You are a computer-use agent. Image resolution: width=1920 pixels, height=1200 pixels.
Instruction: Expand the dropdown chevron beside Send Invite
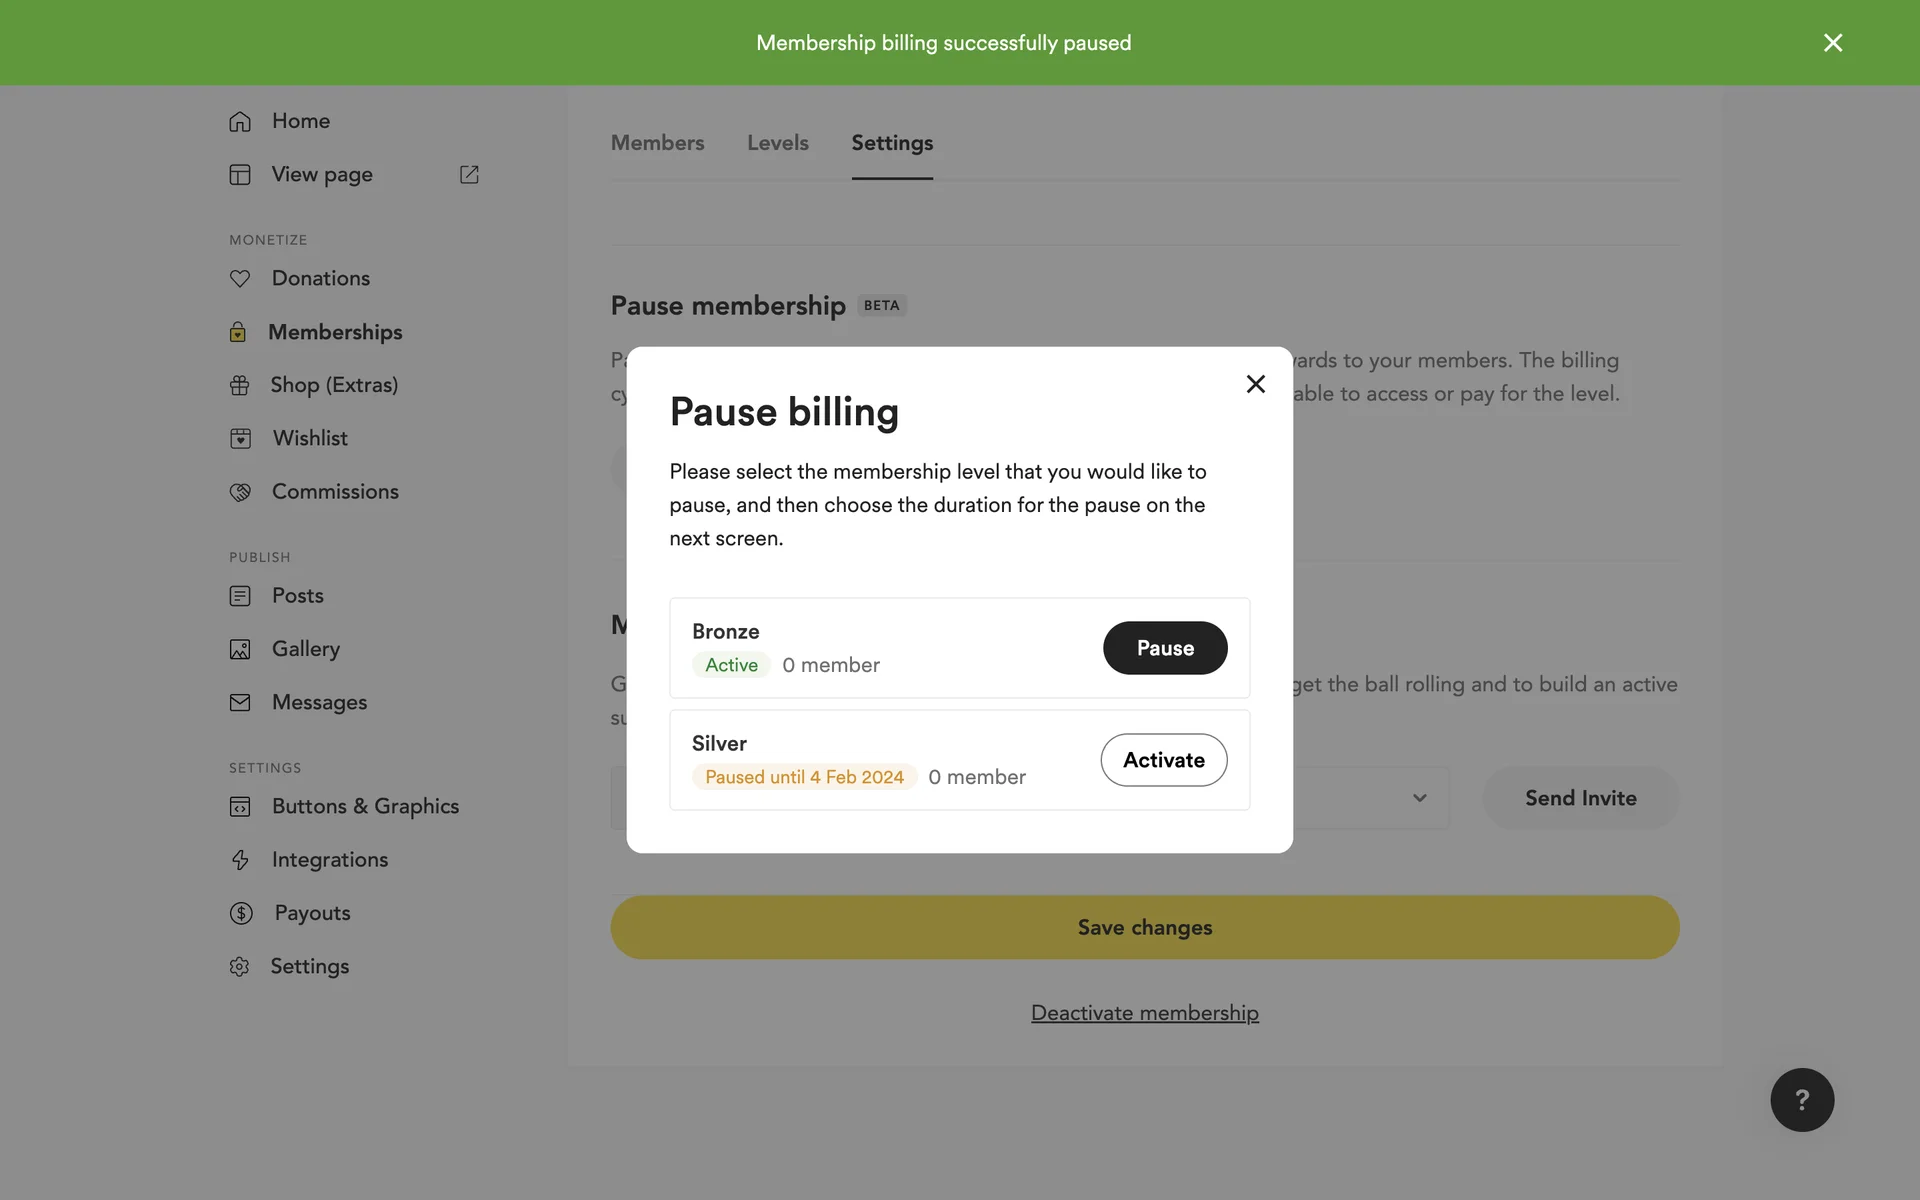coord(1420,798)
